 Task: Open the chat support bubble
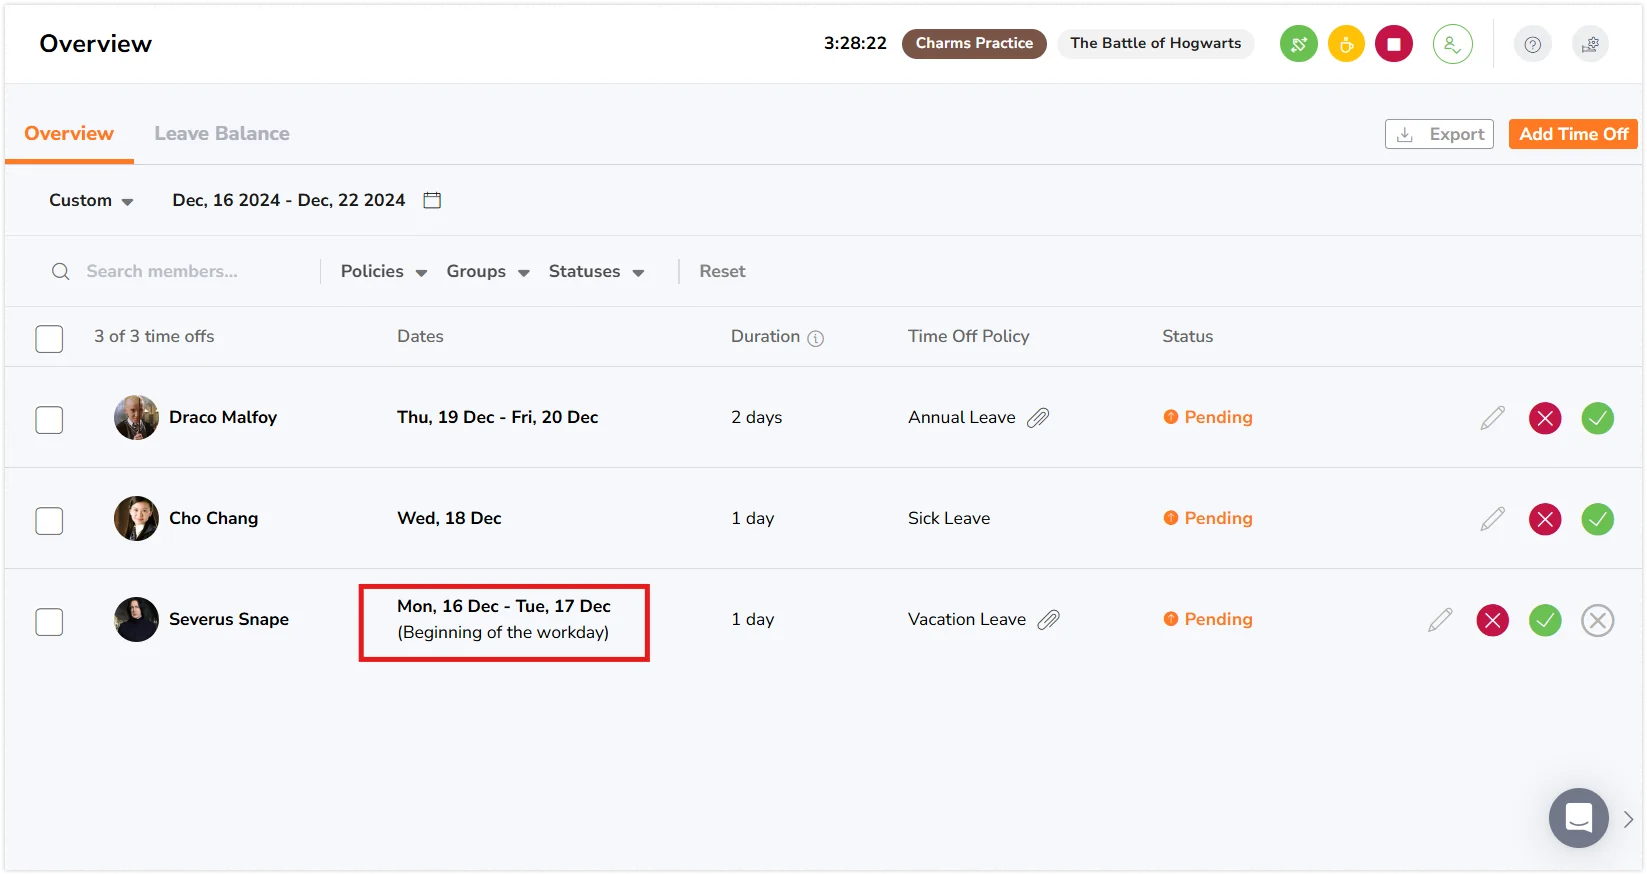1578,818
